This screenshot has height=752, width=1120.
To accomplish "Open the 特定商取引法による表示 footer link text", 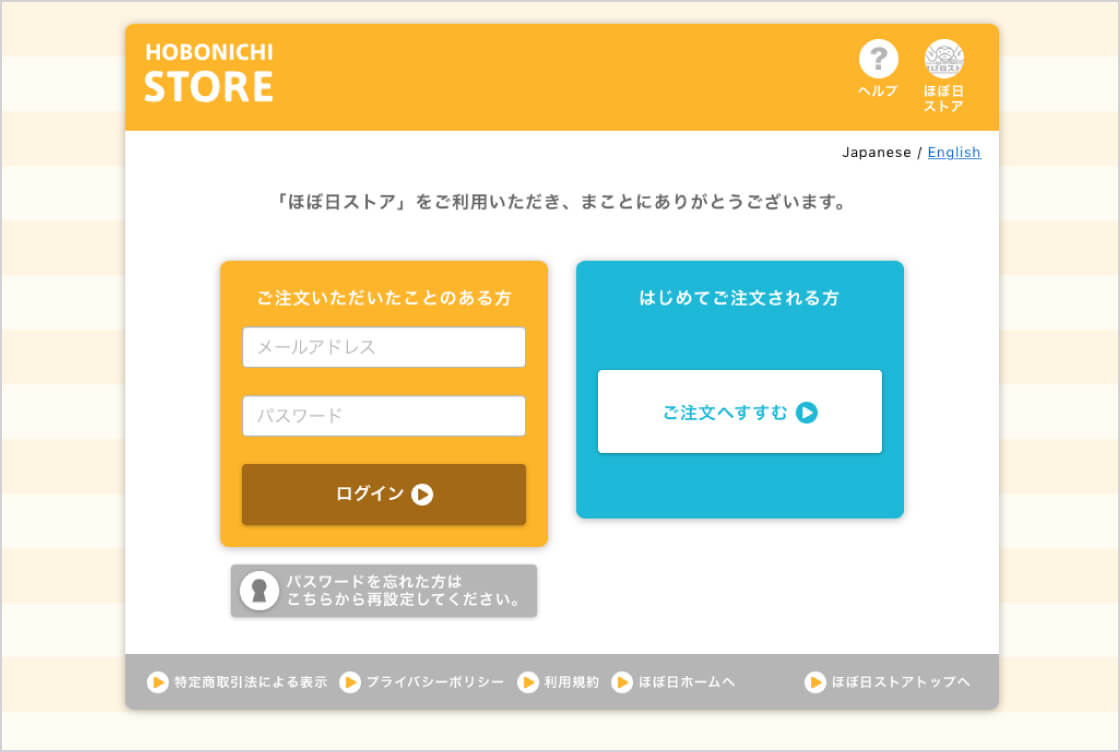I will click(251, 682).
